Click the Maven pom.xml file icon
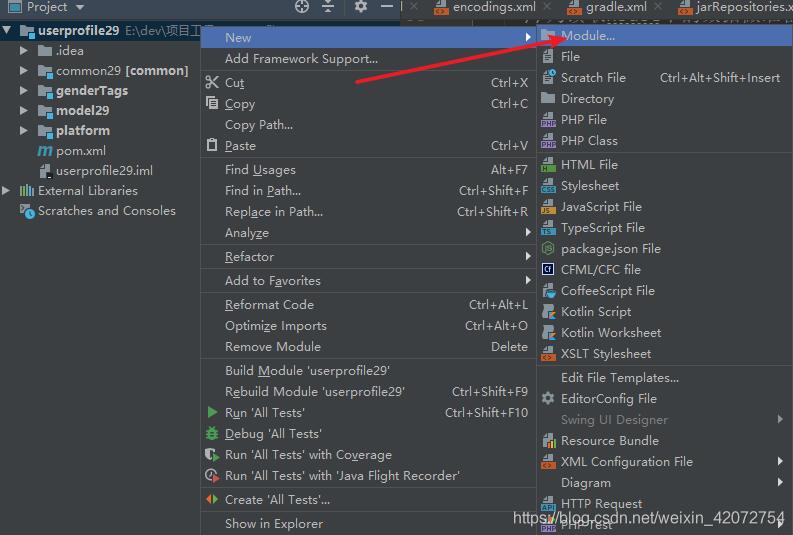 point(45,151)
